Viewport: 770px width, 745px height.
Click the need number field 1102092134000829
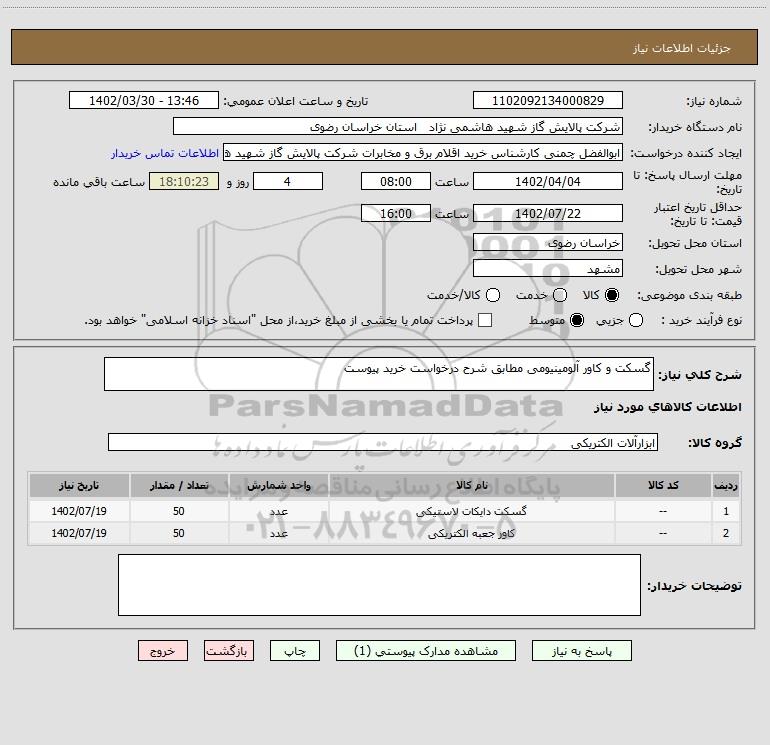coord(548,100)
